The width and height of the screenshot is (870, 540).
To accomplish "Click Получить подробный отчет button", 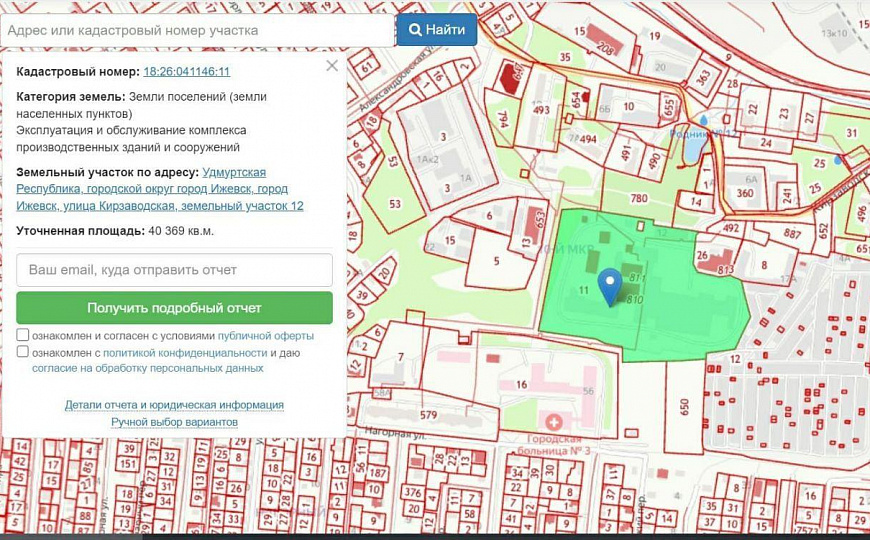I will point(174,308).
